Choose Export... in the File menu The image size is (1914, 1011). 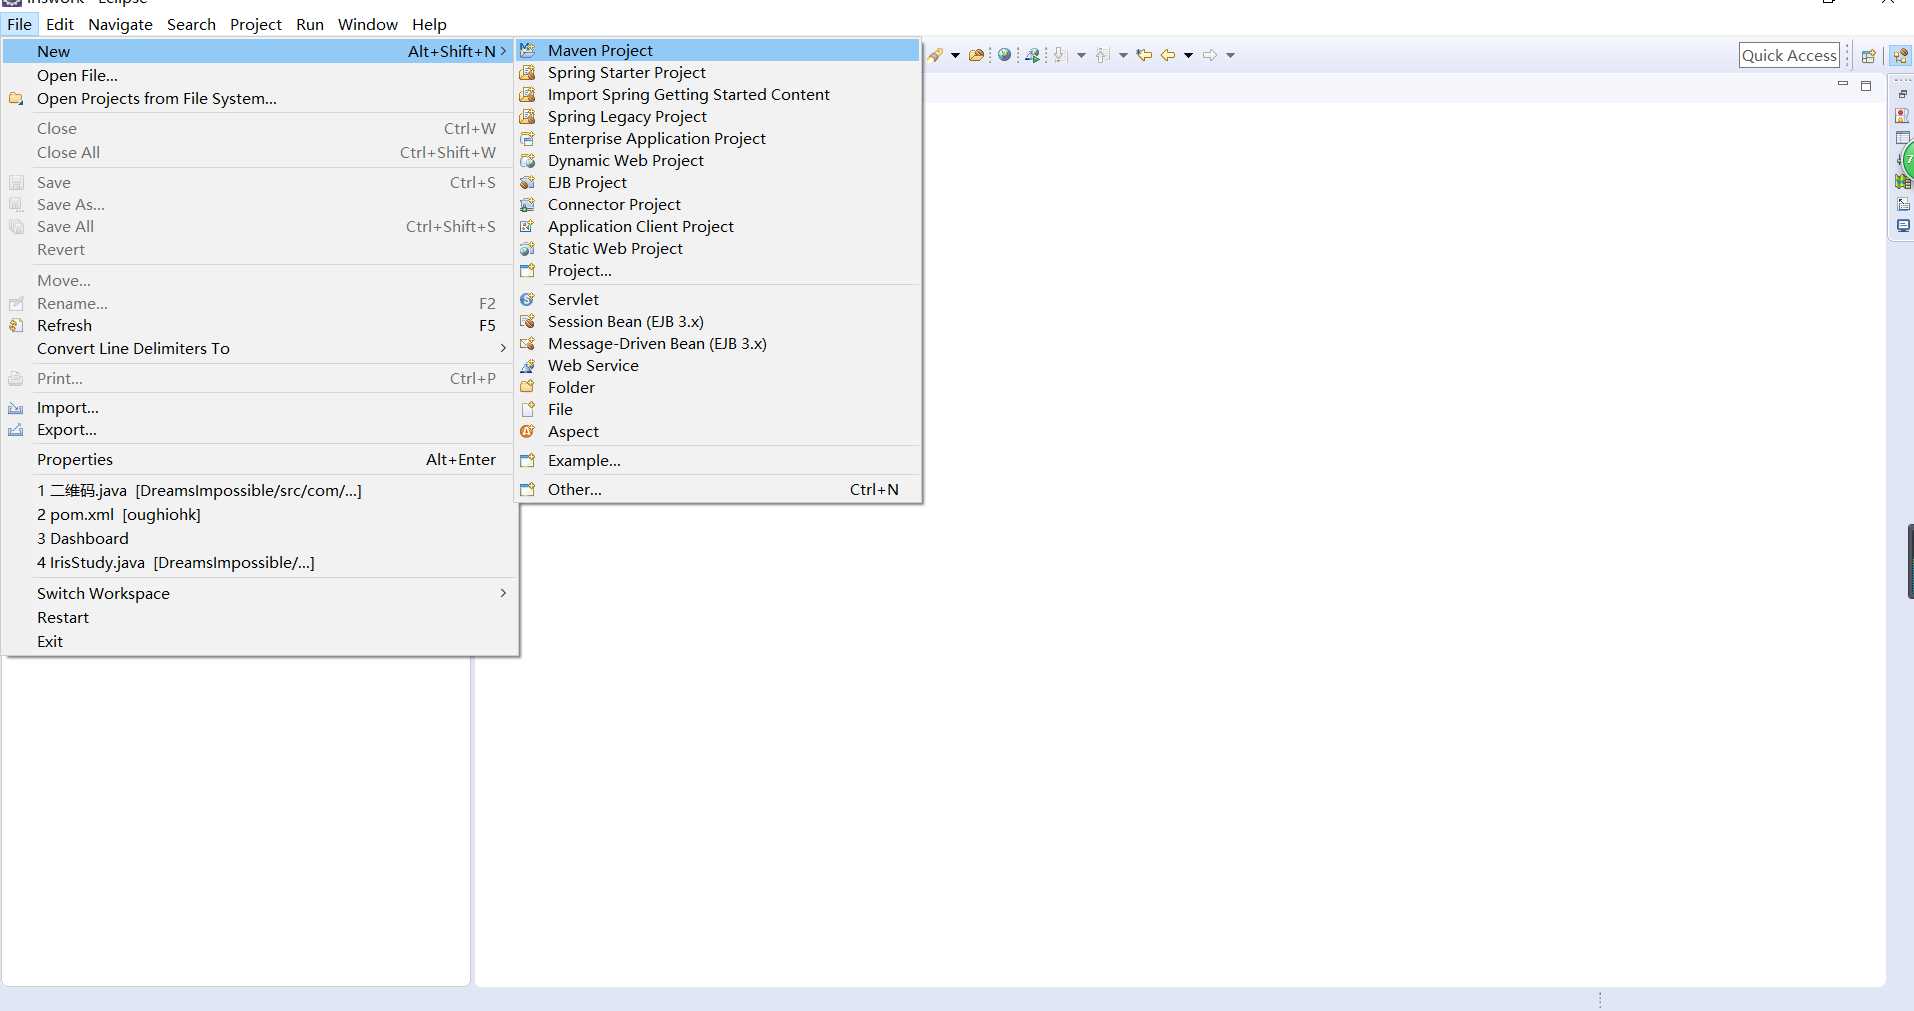coord(259,429)
